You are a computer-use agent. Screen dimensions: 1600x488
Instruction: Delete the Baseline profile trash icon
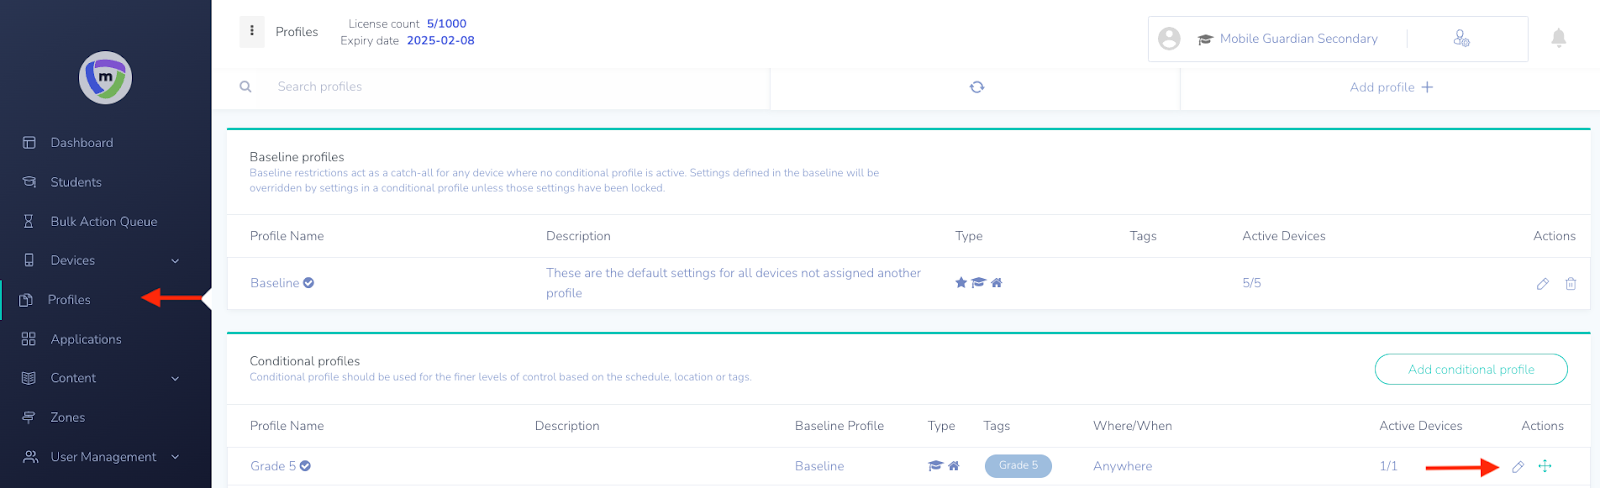point(1571,284)
